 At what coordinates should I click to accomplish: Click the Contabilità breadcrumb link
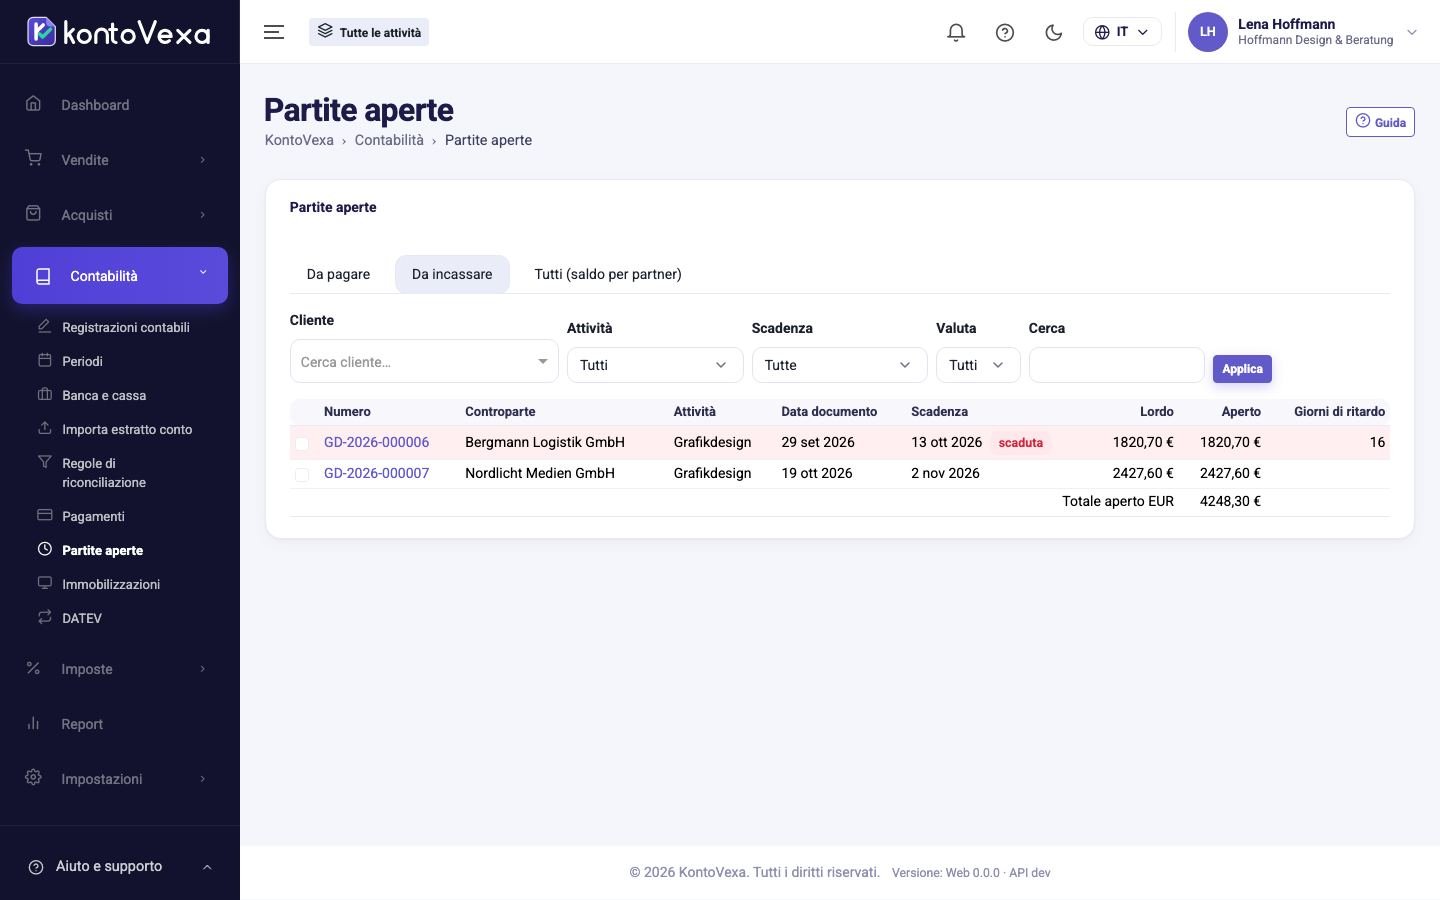(x=389, y=140)
